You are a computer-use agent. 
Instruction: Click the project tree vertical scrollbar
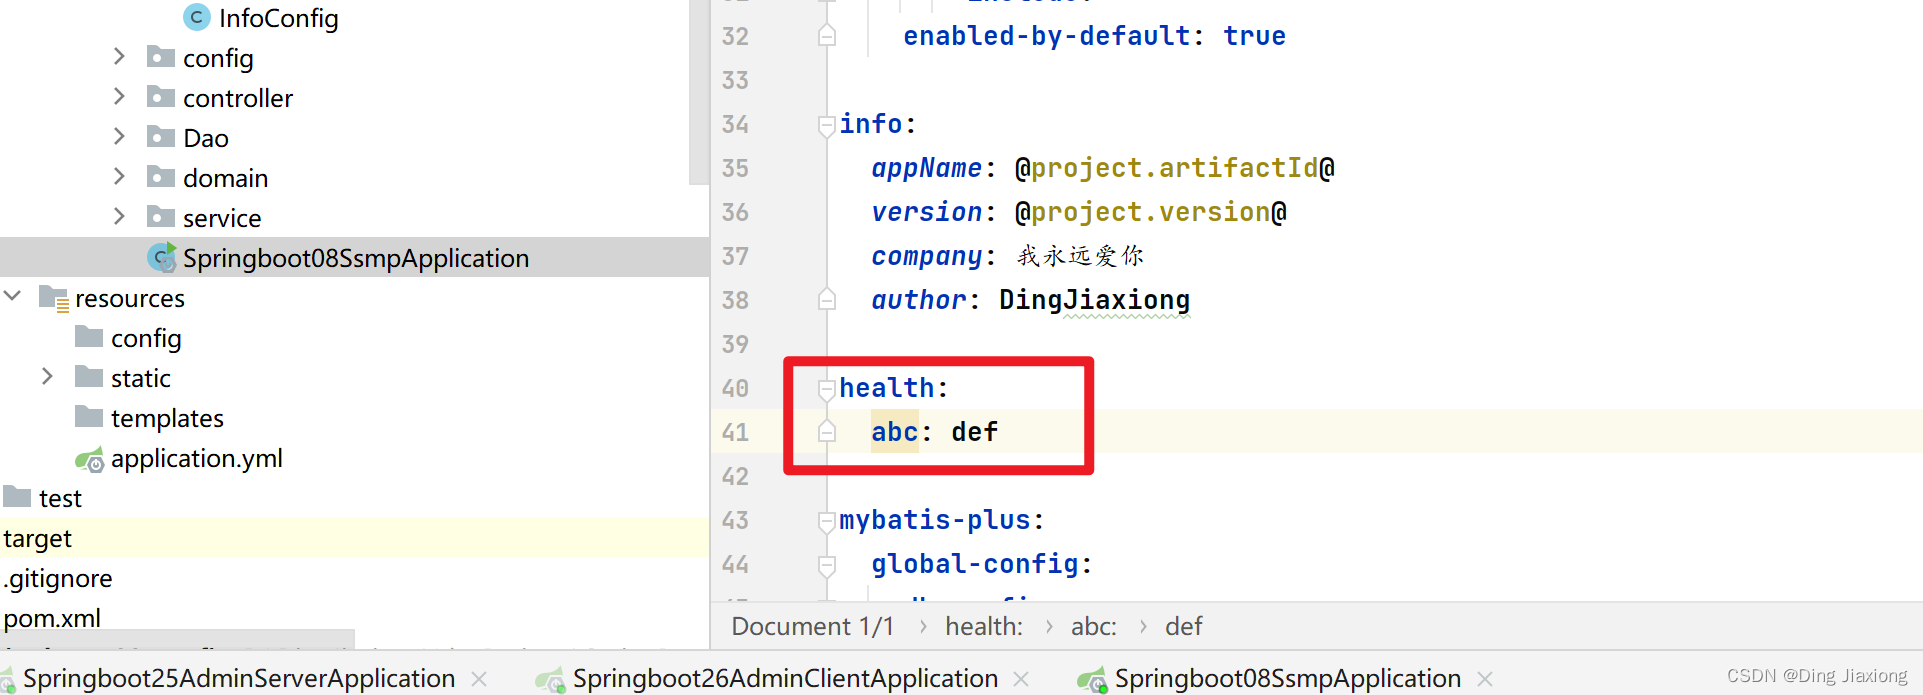tap(698, 92)
